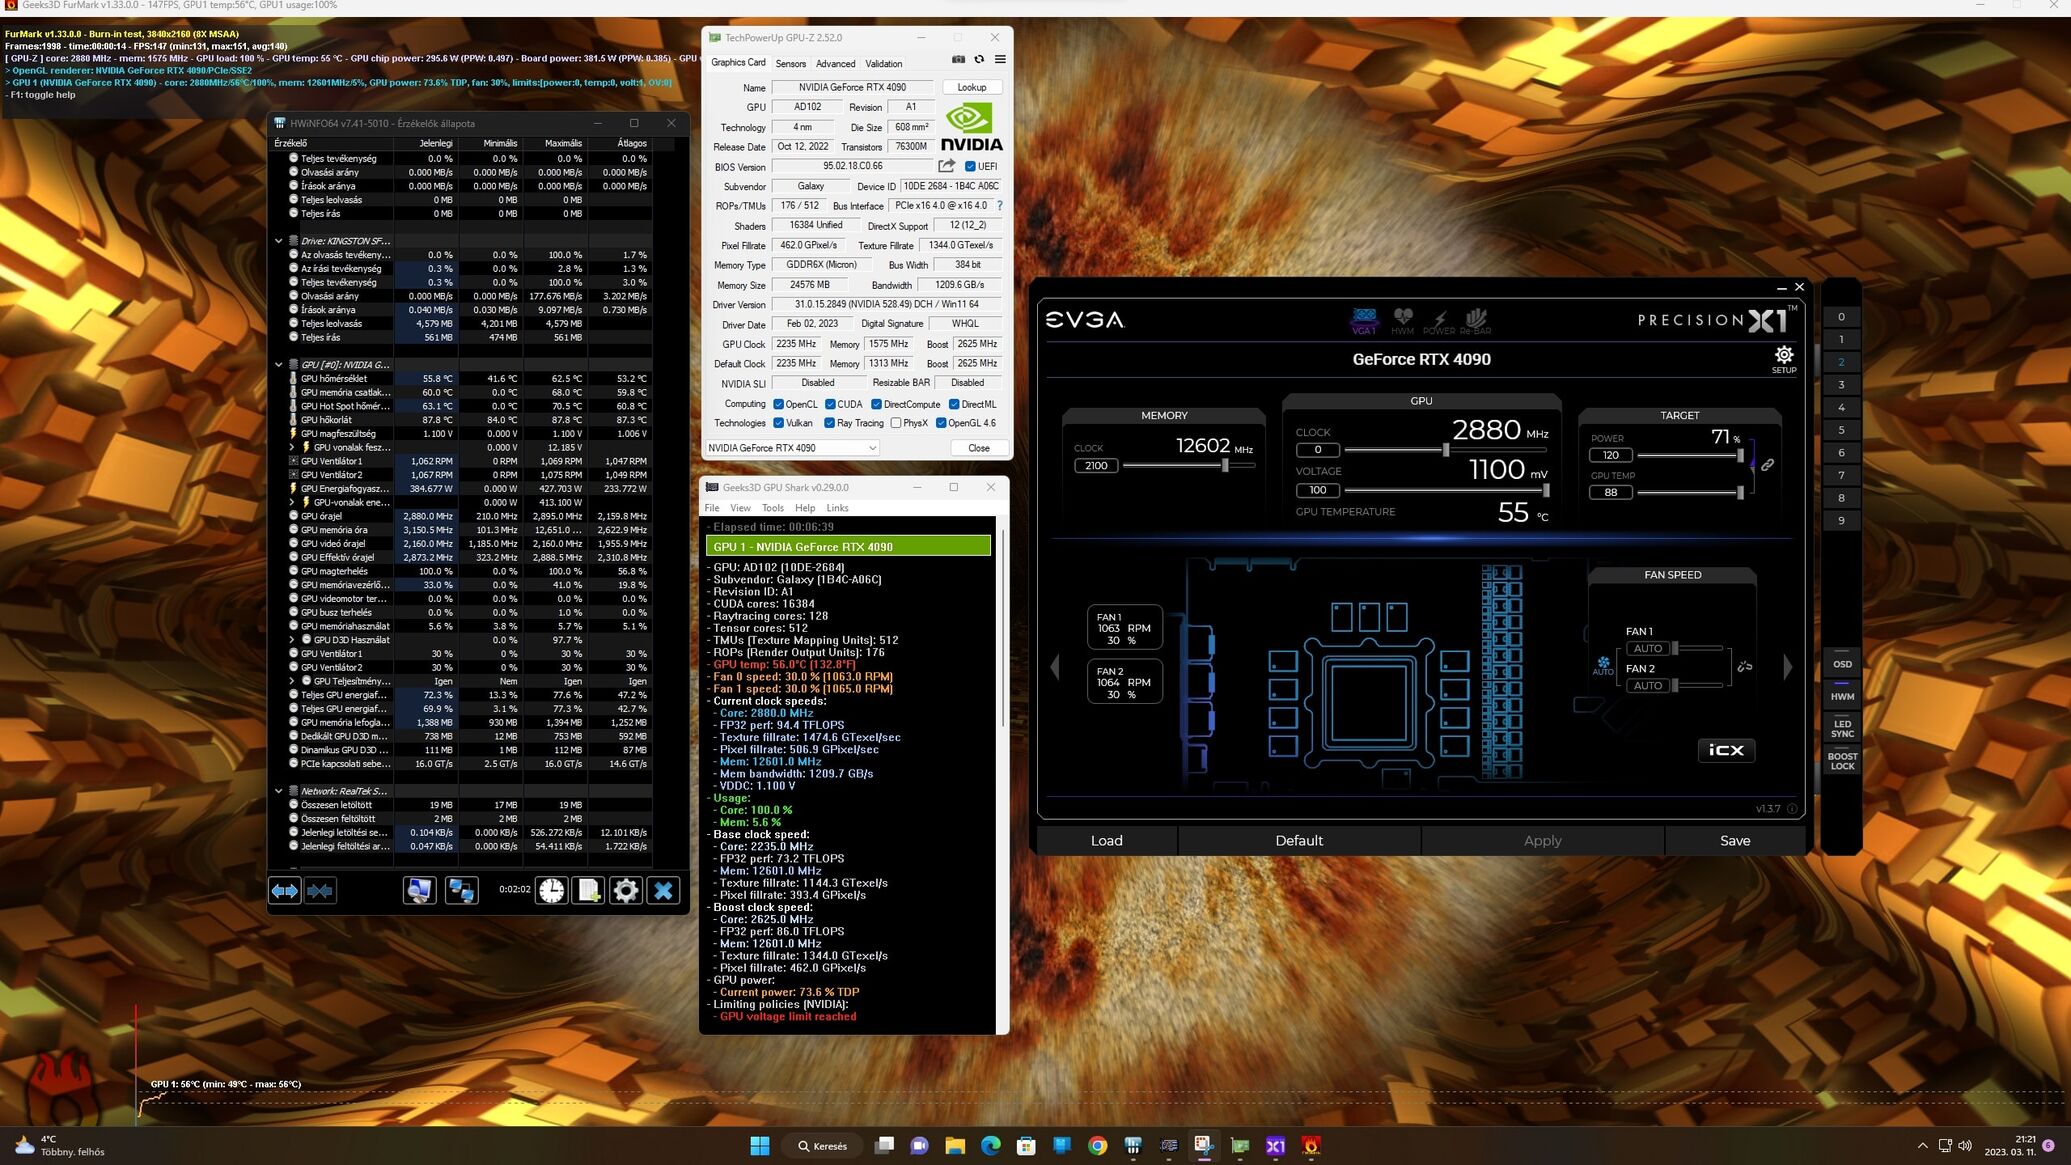
Task: Switch to the Sensors tab in GPU-Z
Action: click(x=790, y=63)
